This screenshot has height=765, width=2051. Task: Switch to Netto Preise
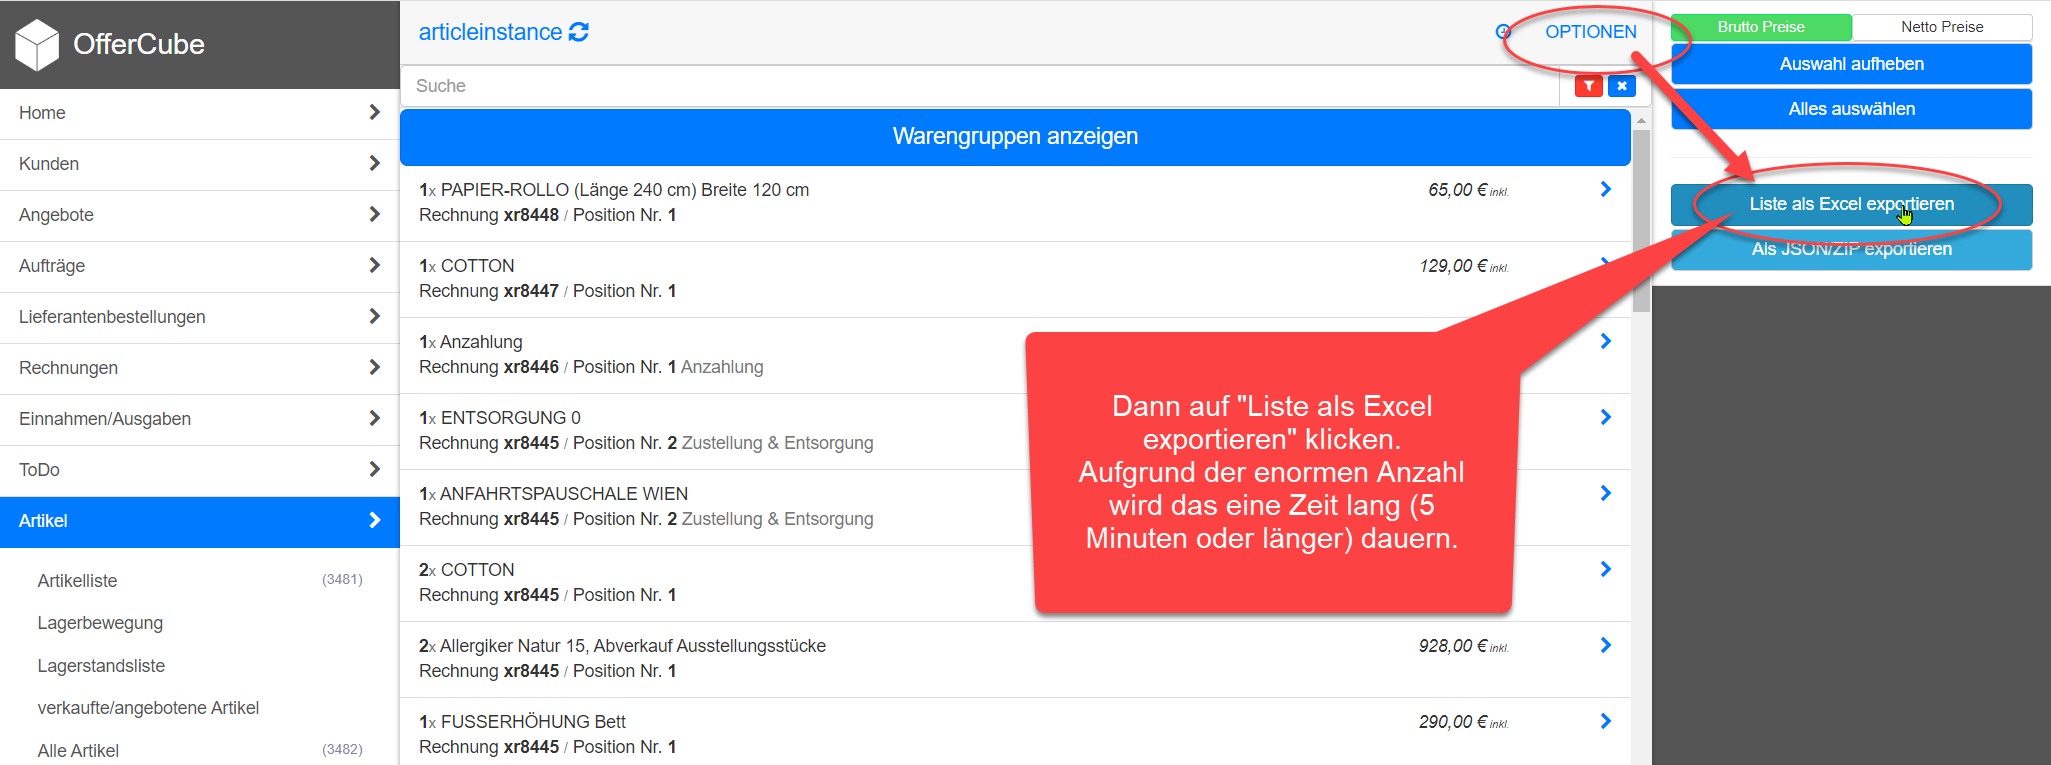tap(1942, 27)
